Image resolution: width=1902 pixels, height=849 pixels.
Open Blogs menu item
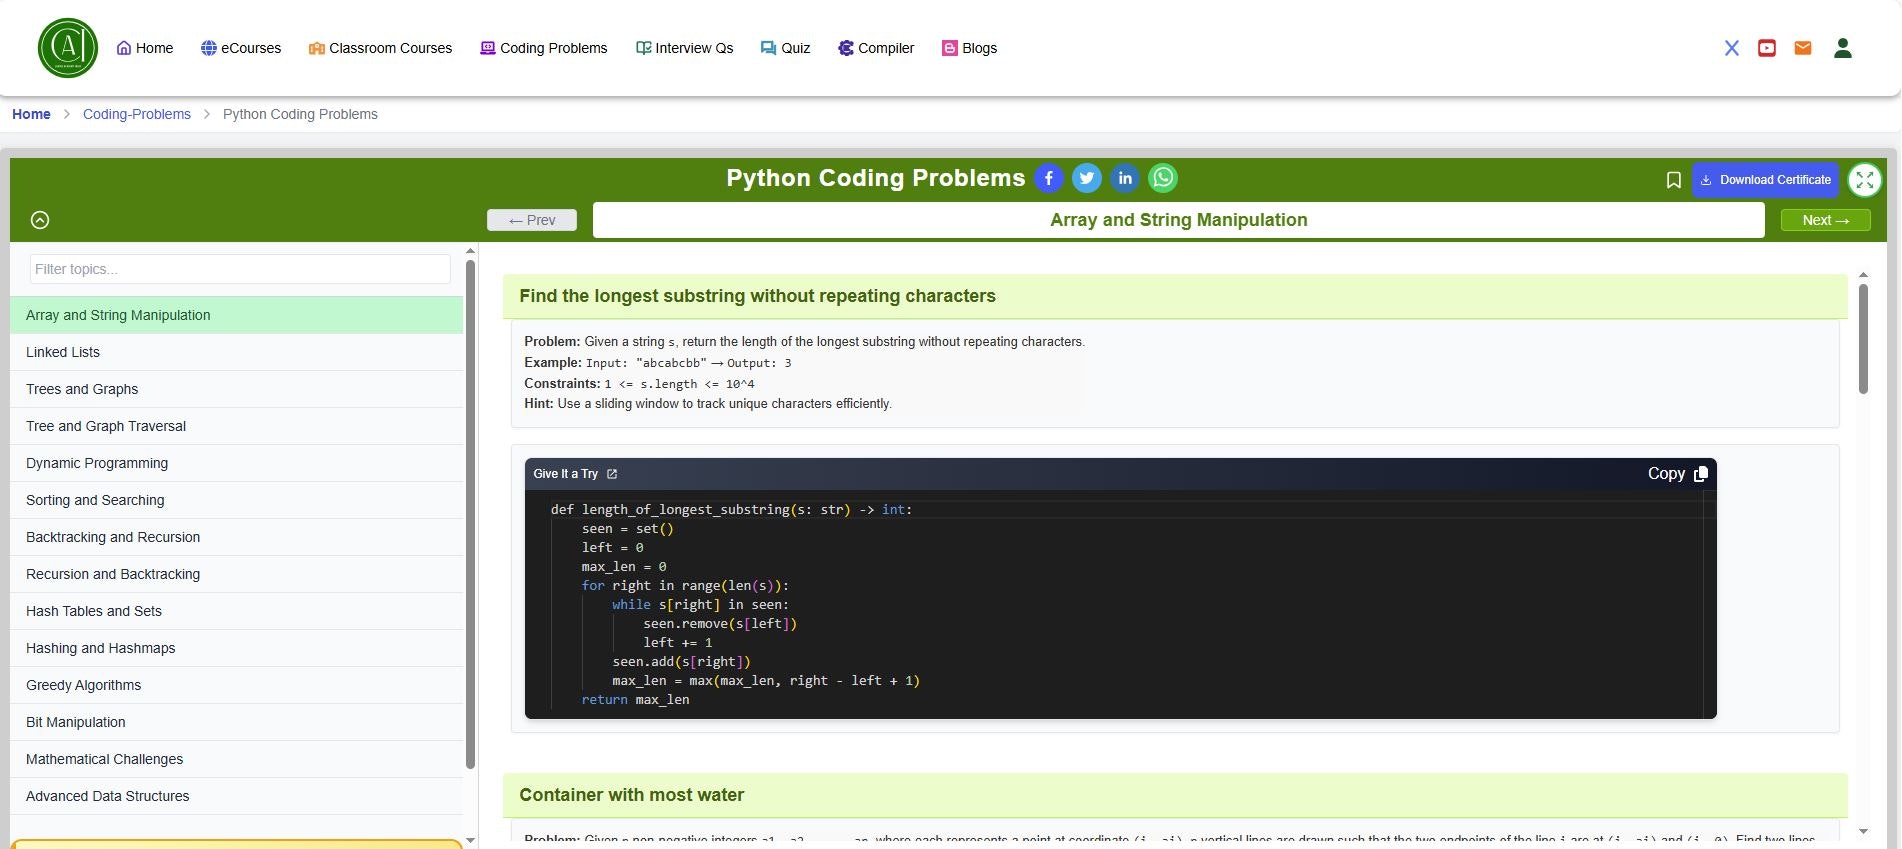(x=969, y=48)
